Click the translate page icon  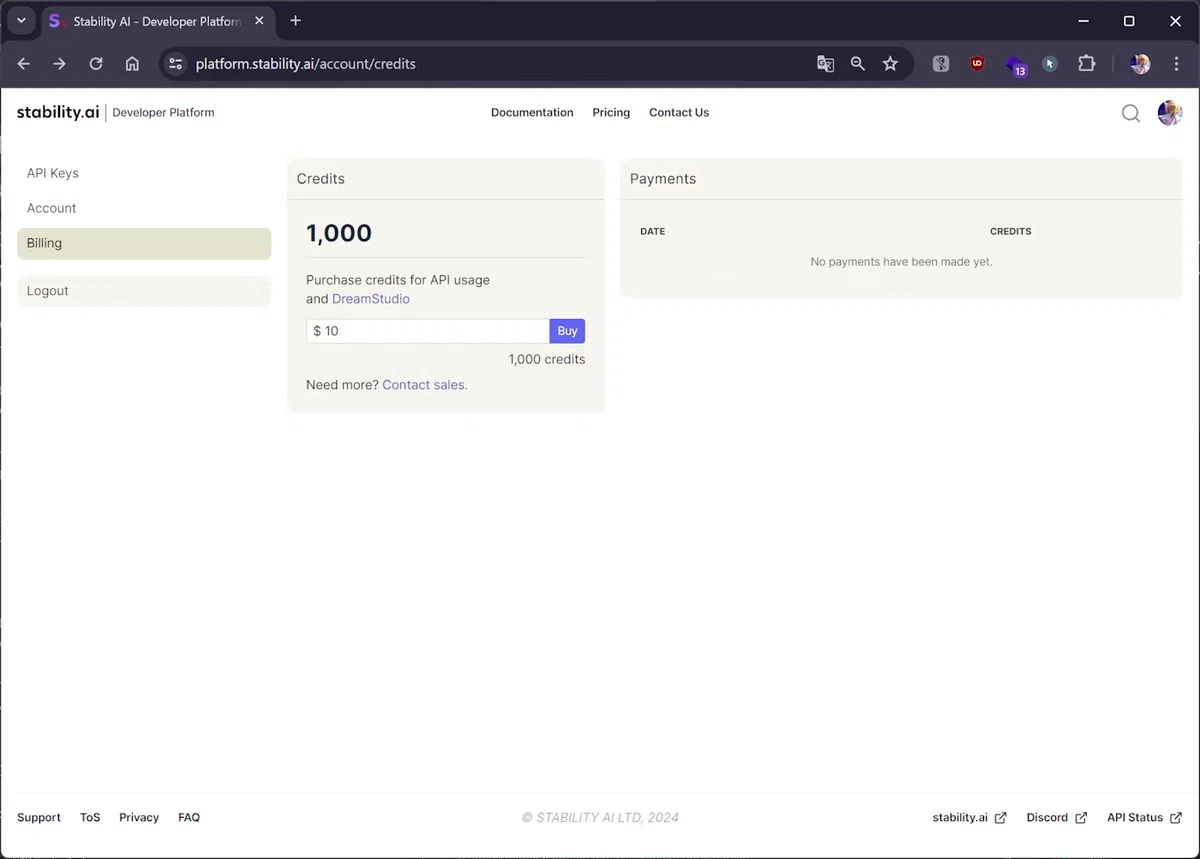coord(825,63)
